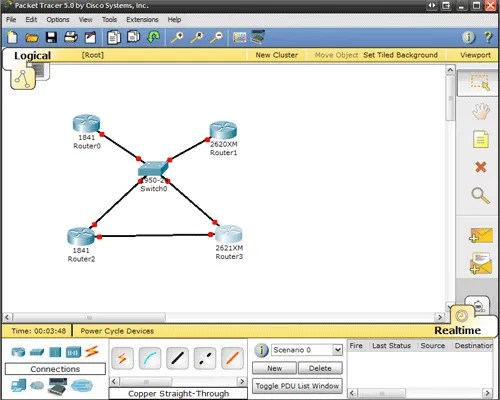Select Custom Made Devices category icon
The image size is (500, 400).
57,386
